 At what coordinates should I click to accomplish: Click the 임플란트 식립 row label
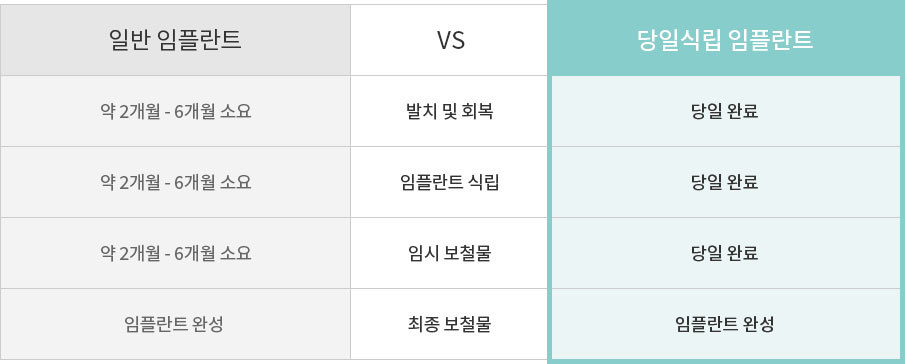click(449, 182)
